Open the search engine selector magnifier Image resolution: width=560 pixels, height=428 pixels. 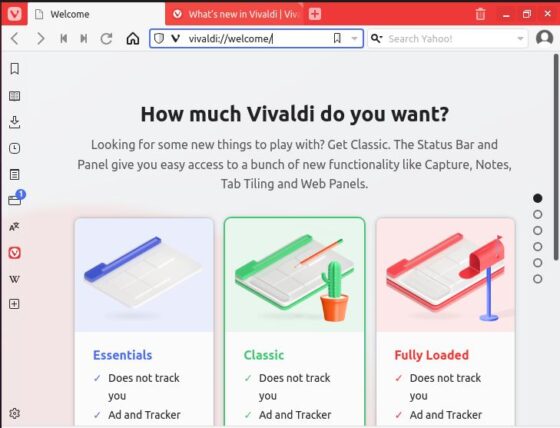point(376,38)
